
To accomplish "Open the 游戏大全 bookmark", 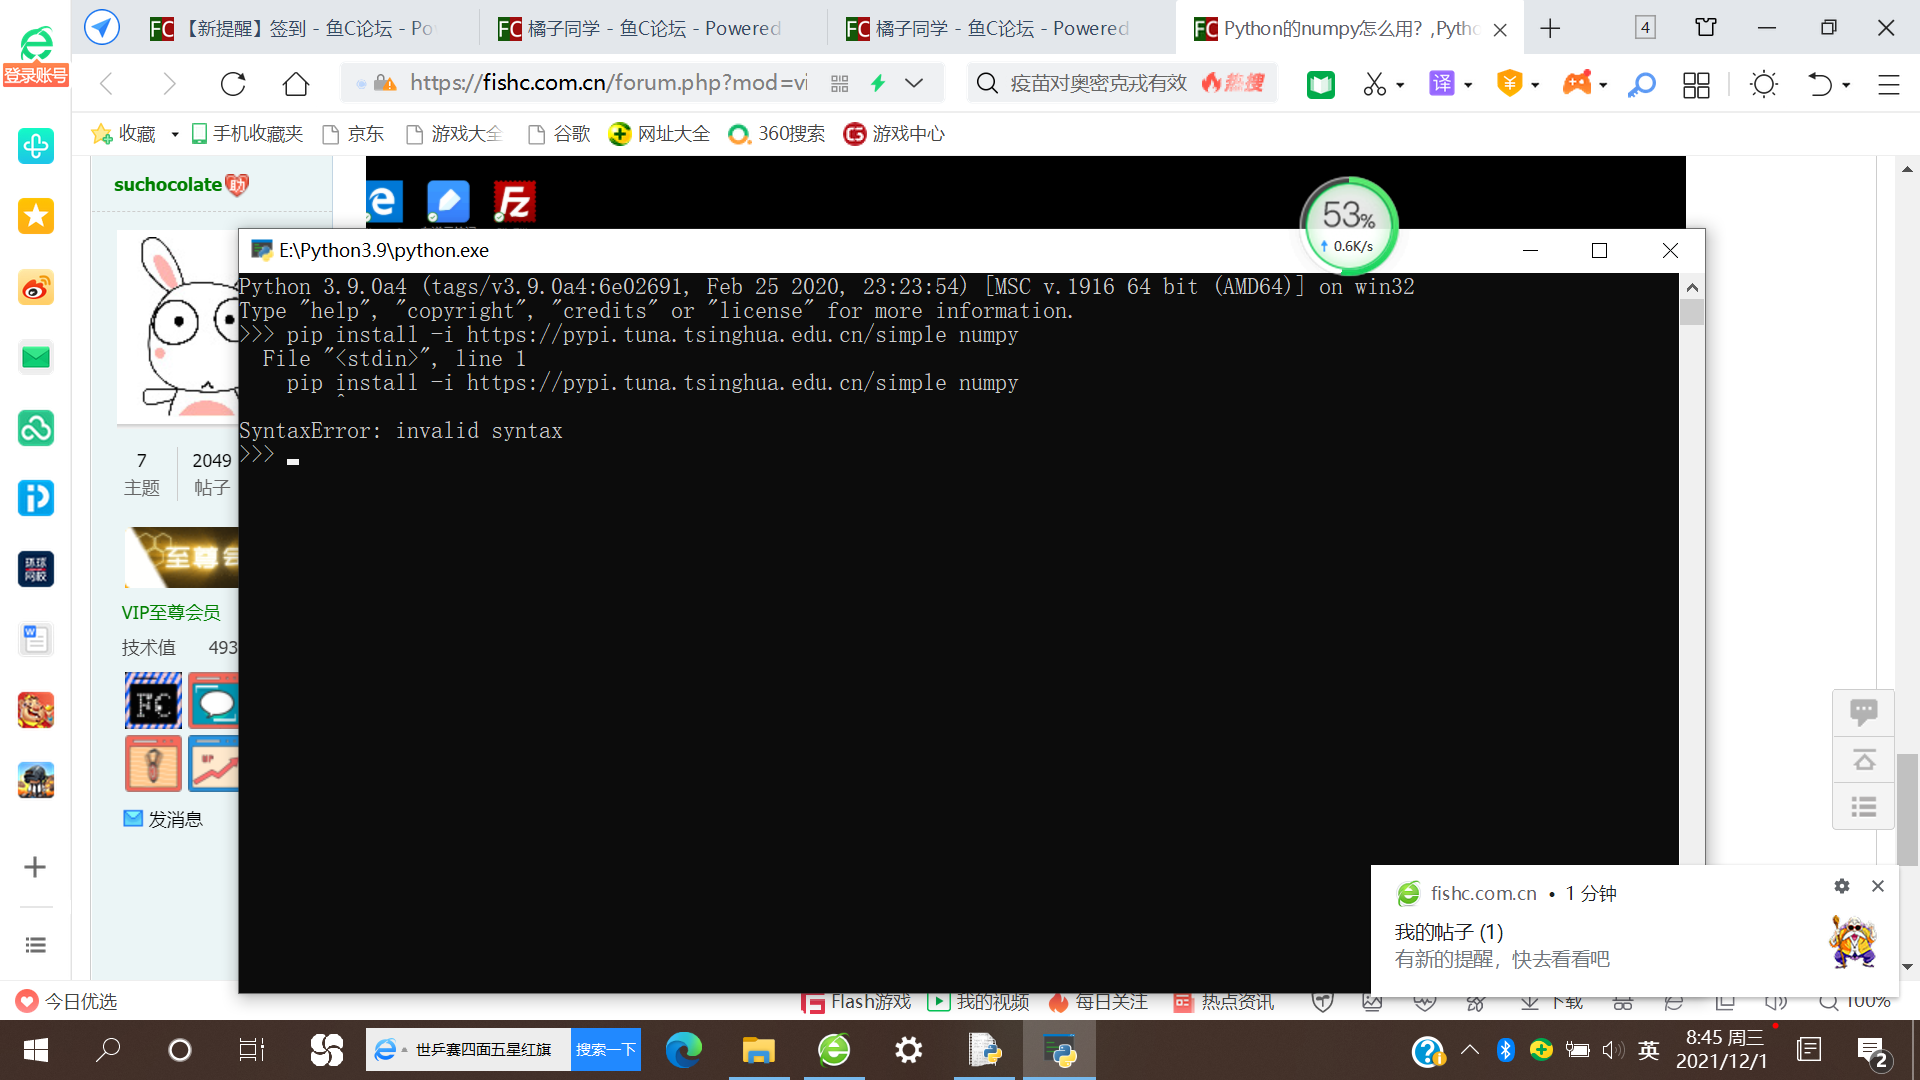I will 455,134.
